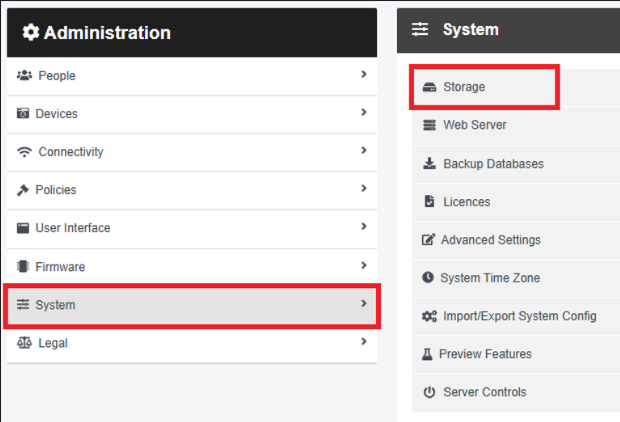Screen dimensions: 620x422
Task: Click the Policies gavel icon
Action: pos(23,190)
